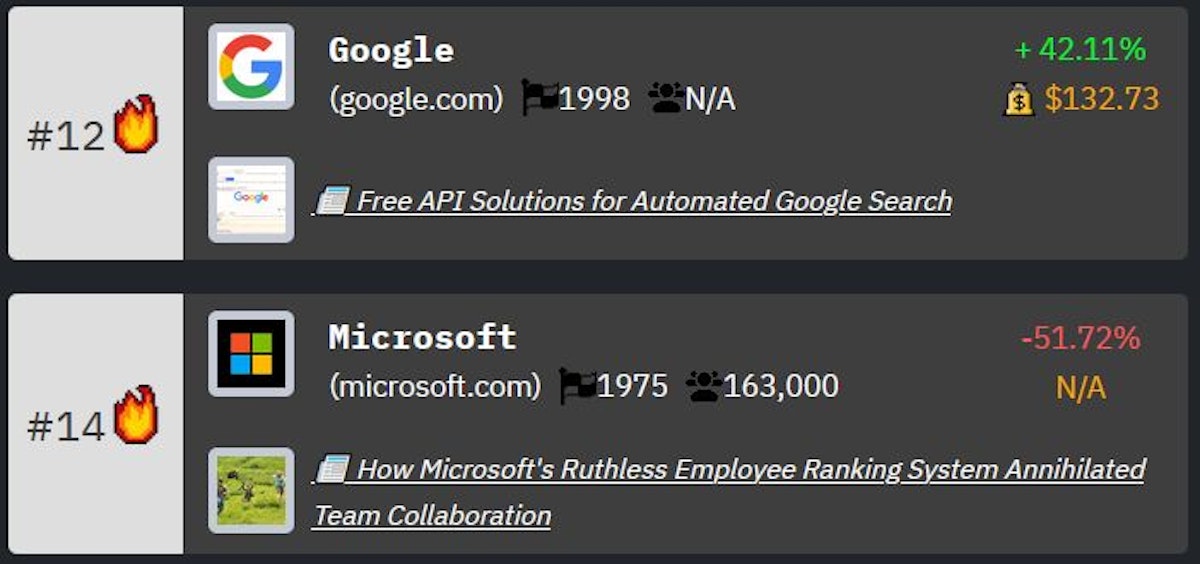Viewport: 1200px width, 564px height.
Task: Visit the google.com domain link
Action: click(416, 99)
